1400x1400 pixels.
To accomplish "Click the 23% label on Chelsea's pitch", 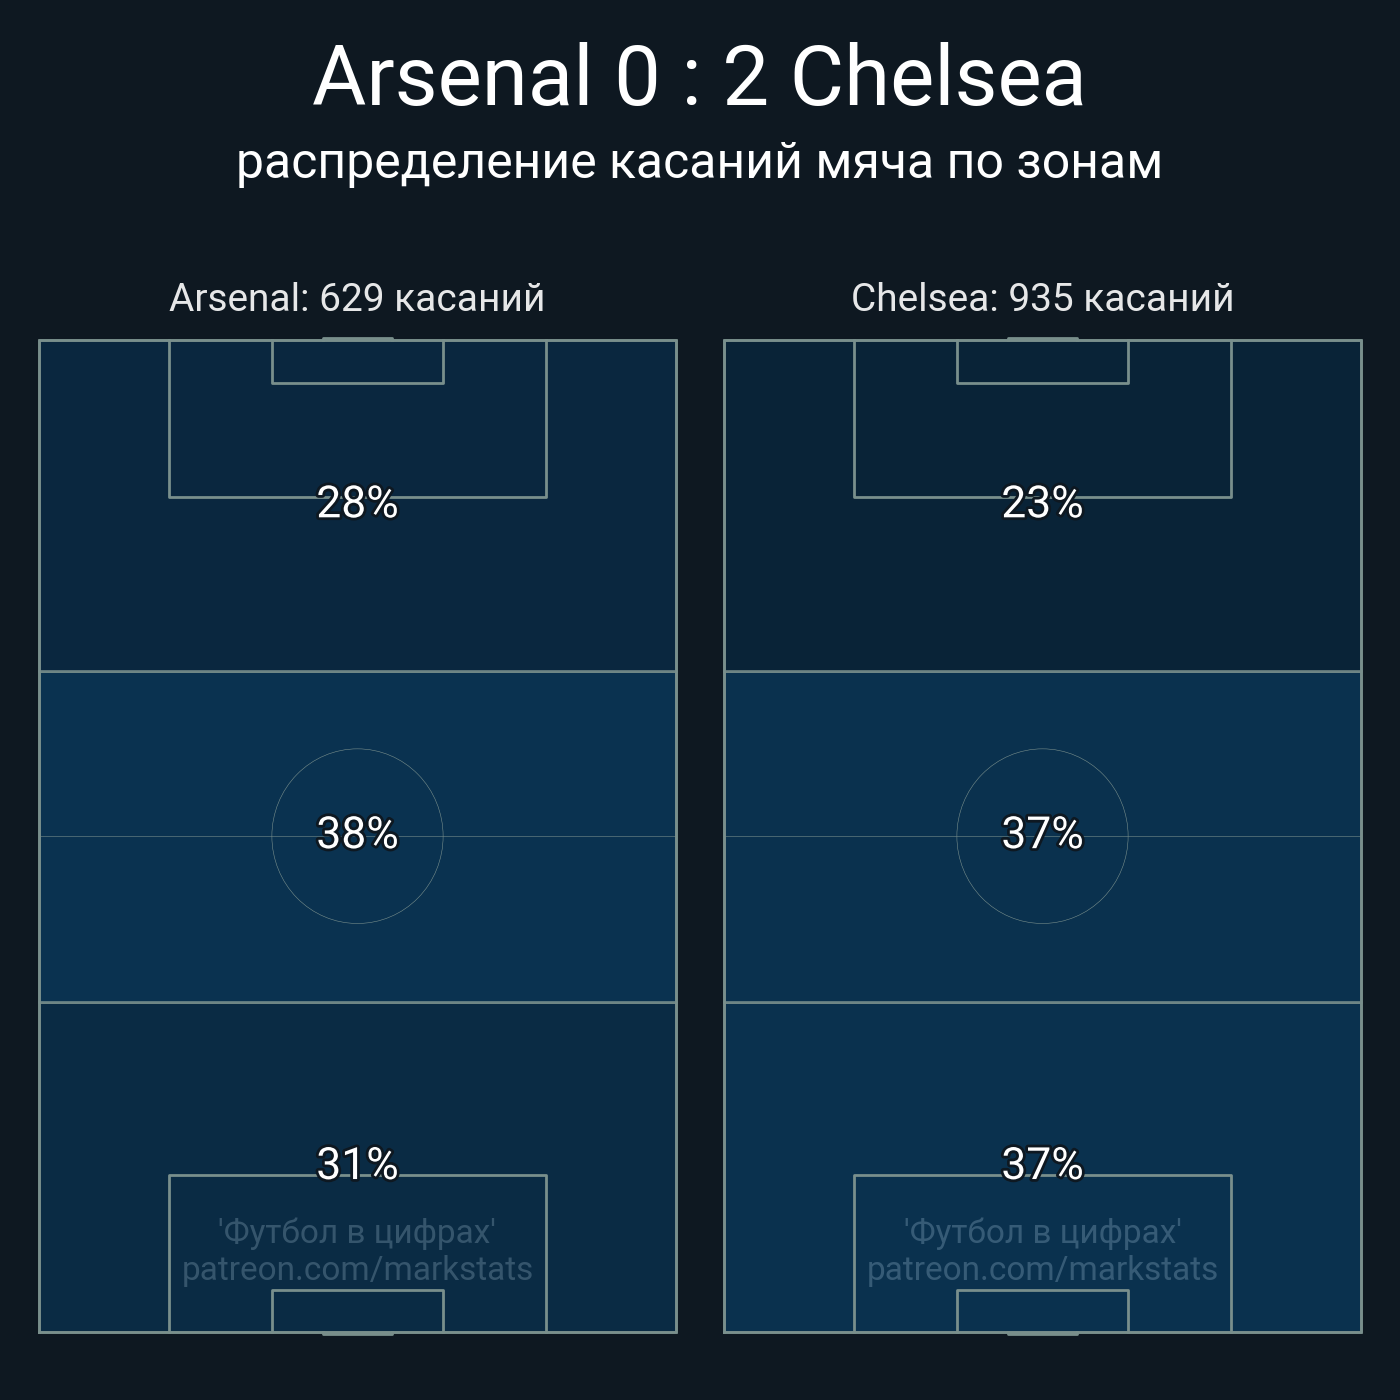I will click(x=1042, y=502).
